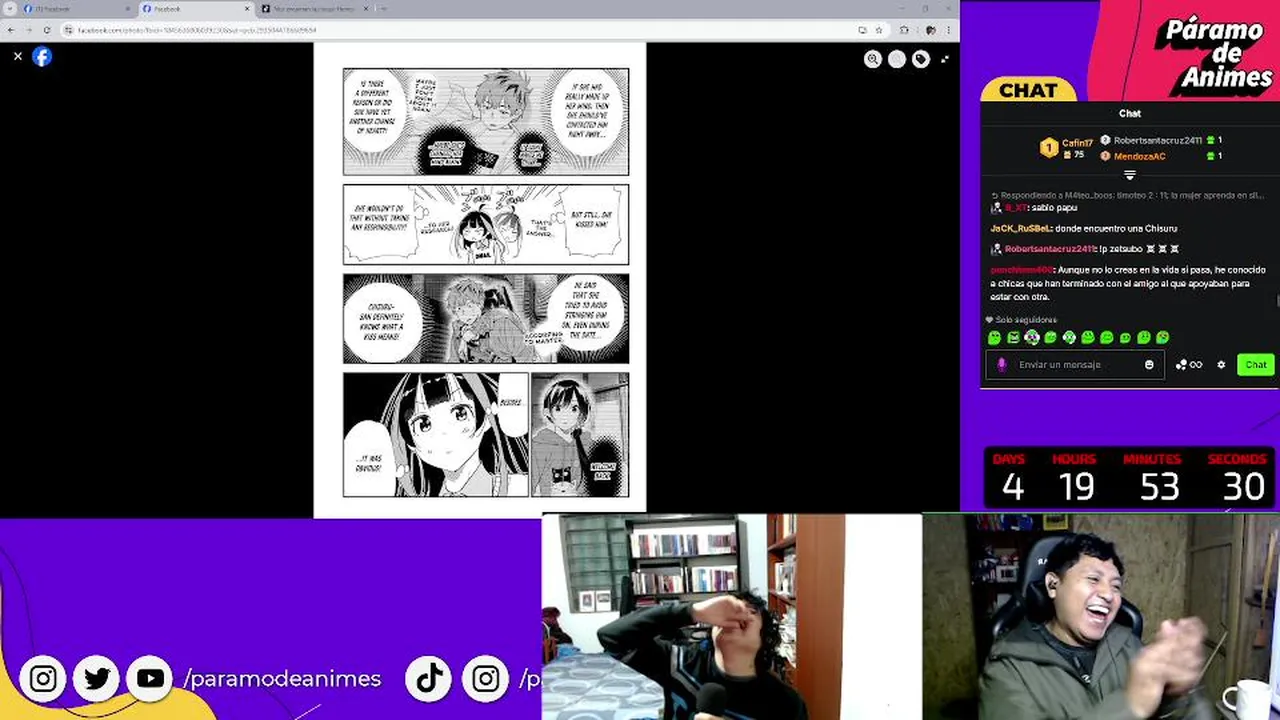This screenshot has width=1280, height=720.
Task: Reload the browser page
Action: point(46,30)
